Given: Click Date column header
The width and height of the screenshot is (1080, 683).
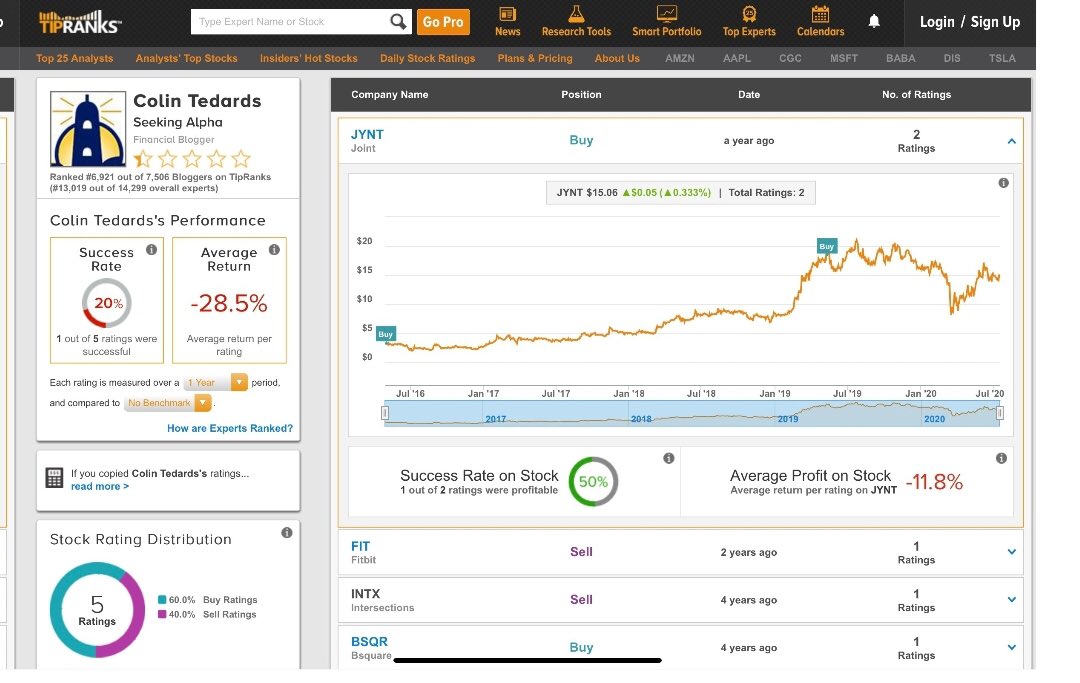Looking at the screenshot, I should pos(749,94).
